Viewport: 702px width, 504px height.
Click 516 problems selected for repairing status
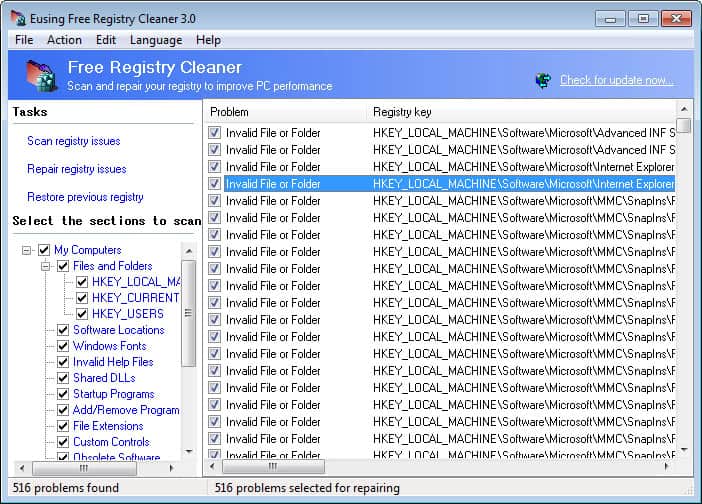(307, 488)
